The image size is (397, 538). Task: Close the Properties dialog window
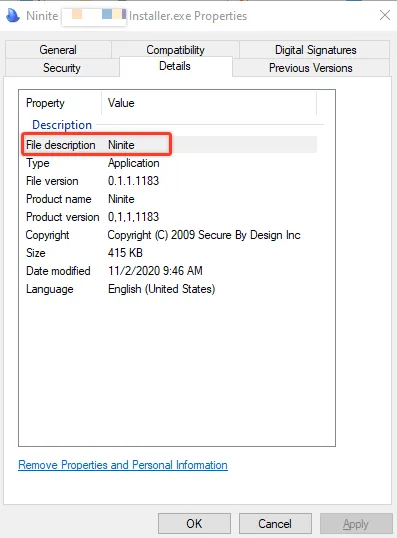[385, 15]
